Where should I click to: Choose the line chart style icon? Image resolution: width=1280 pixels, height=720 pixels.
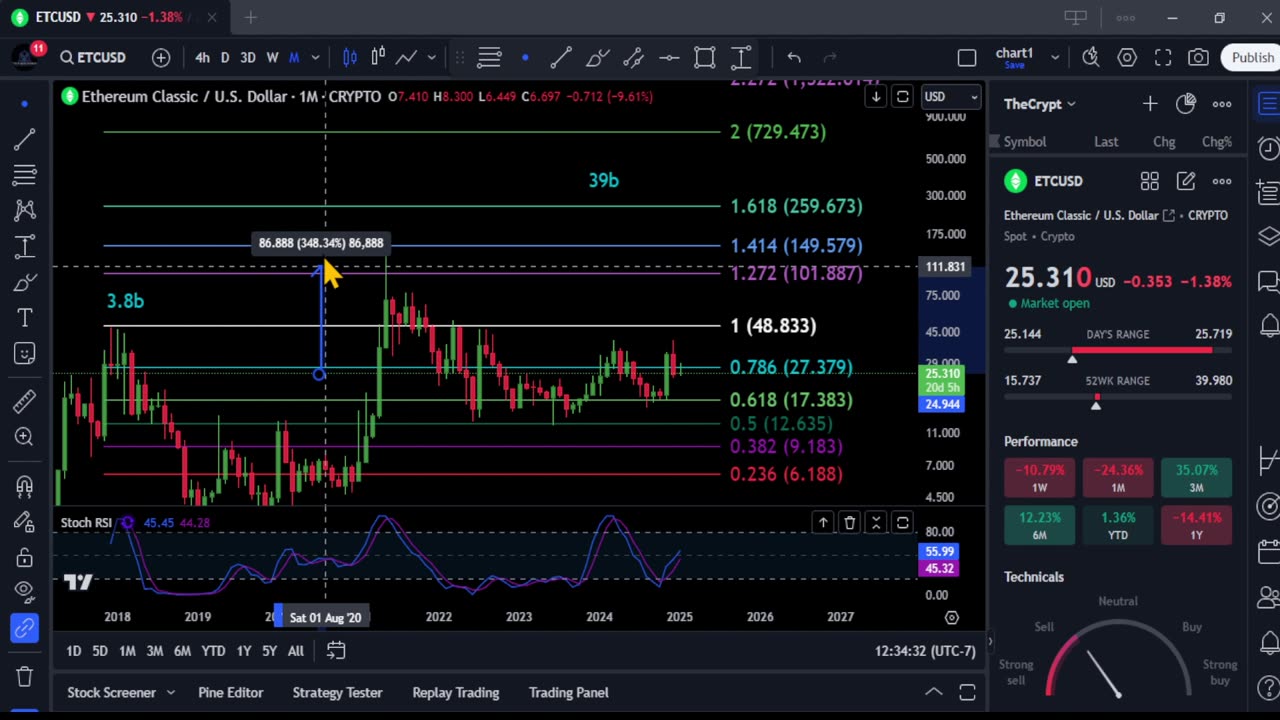406,57
